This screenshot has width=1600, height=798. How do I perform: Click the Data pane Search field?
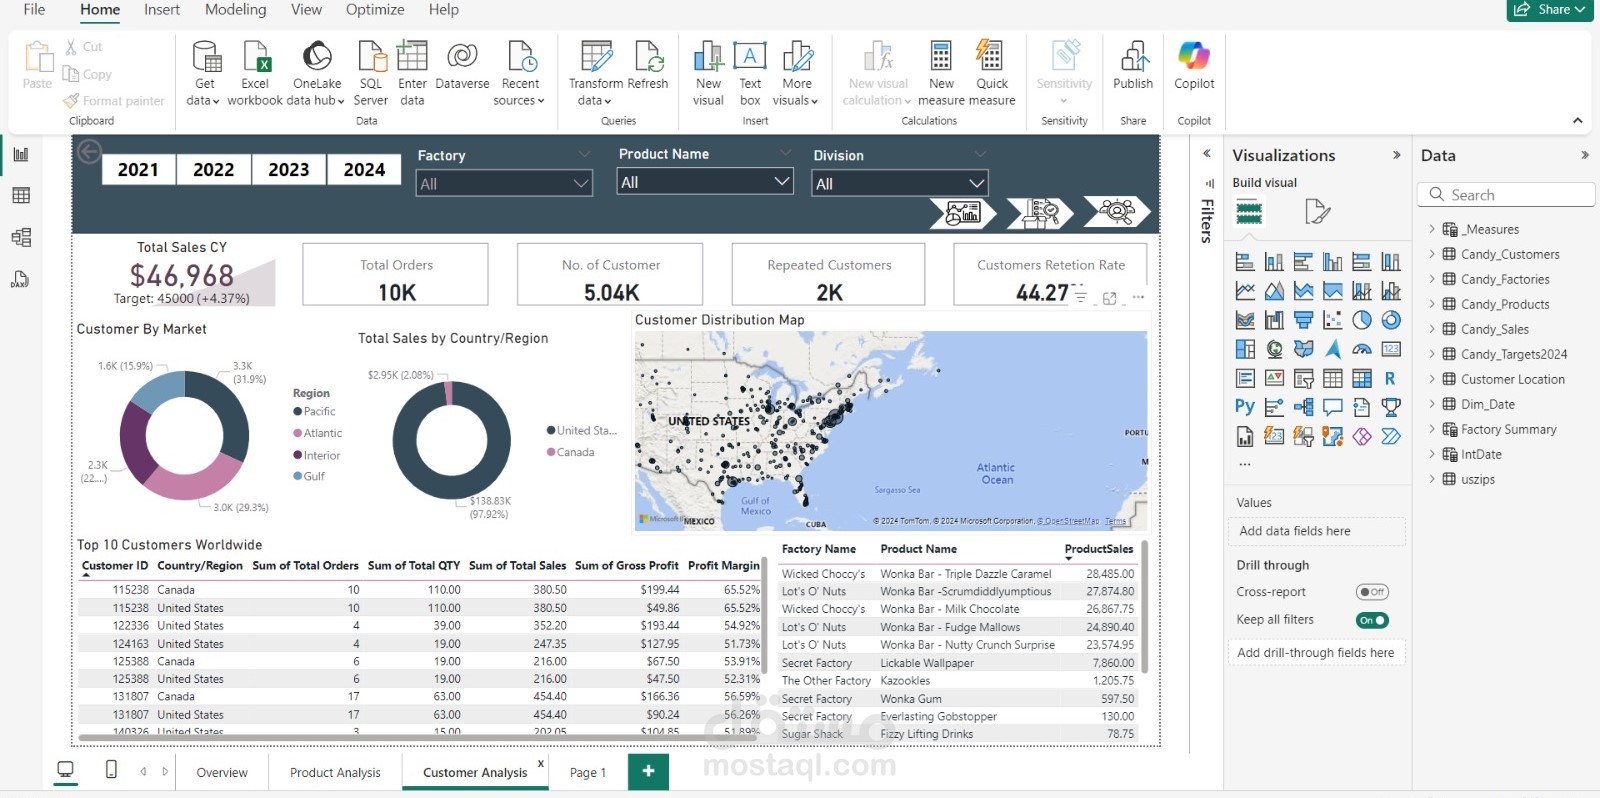click(x=1506, y=195)
